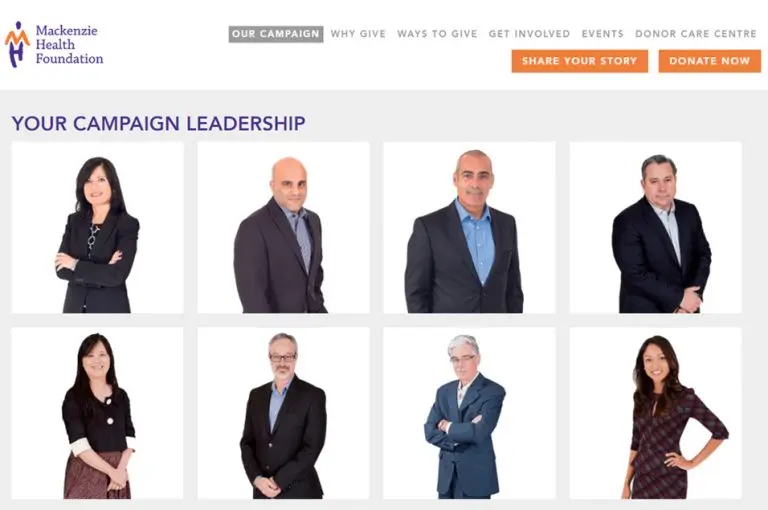The height and width of the screenshot is (510, 768).
Task: Go to the Why Give page
Action: tap(358, 34)
